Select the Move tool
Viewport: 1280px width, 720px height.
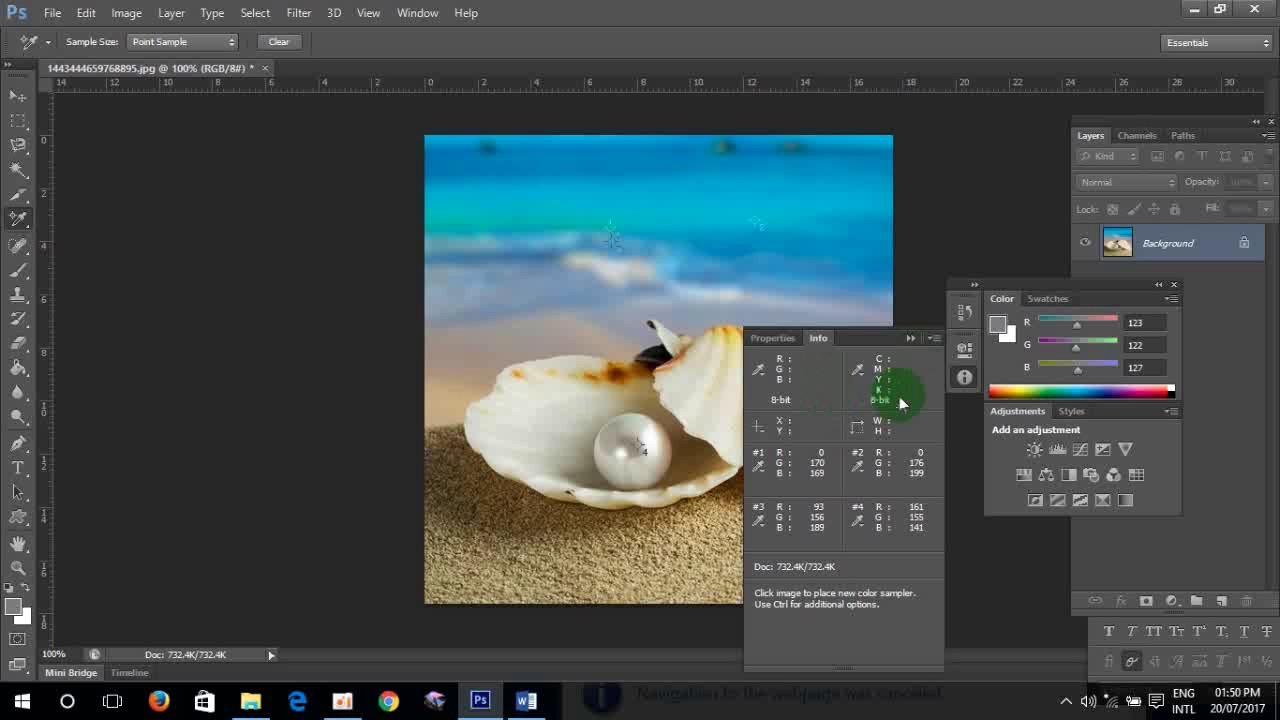click(18, 96)
